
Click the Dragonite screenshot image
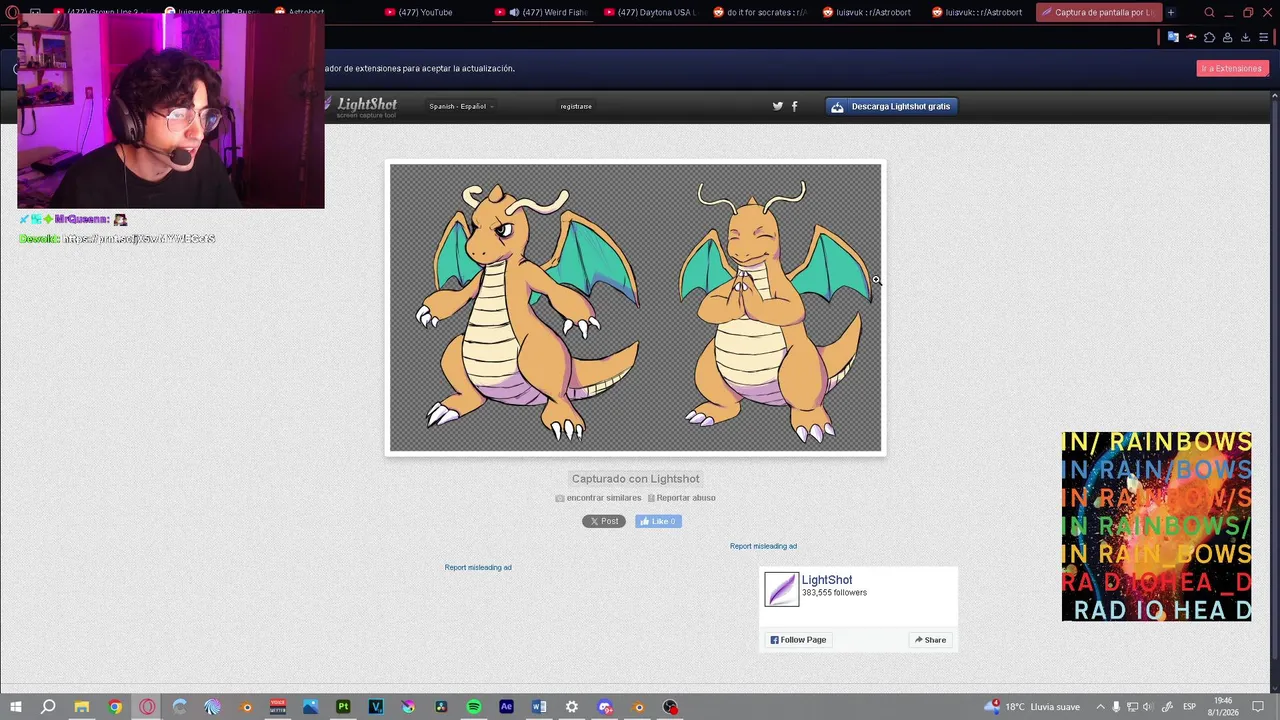[x=636, y=308]
